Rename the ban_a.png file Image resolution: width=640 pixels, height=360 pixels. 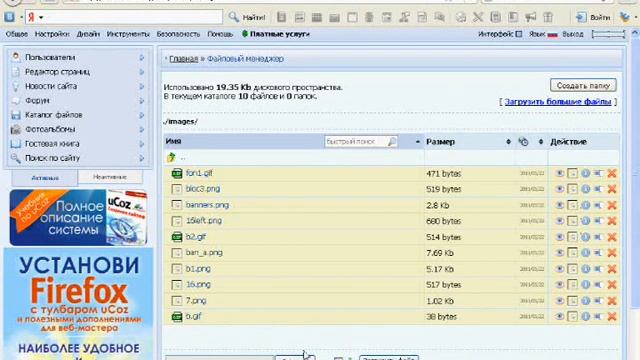coord(598,253)
